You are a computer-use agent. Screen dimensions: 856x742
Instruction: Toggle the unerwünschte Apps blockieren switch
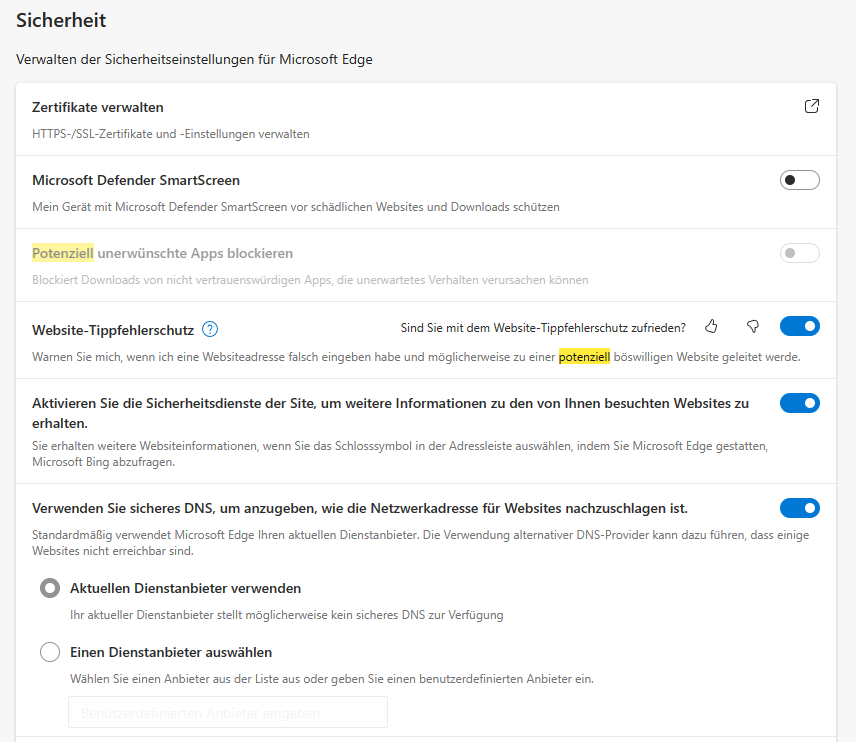(x=799, y=253)
